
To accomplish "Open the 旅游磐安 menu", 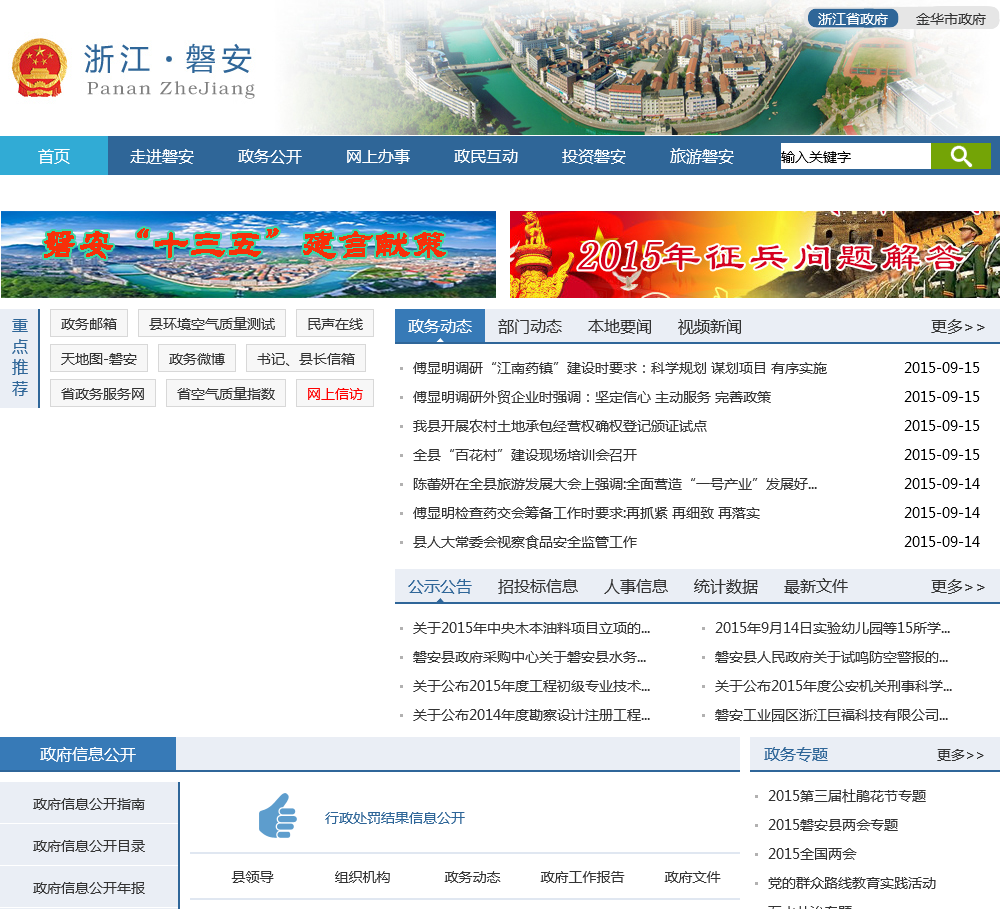I will pyautogui.click(x=702, y=156).
